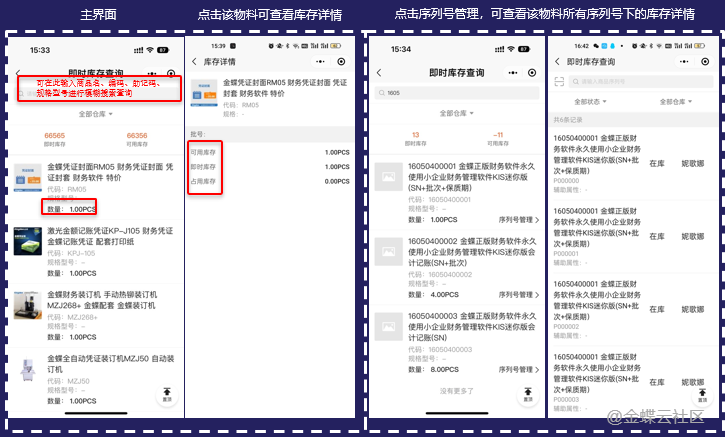The width and height of the screenshot is (725, 437).
Task: Tap the -11 可用库存 total
Action: (498, 138)
